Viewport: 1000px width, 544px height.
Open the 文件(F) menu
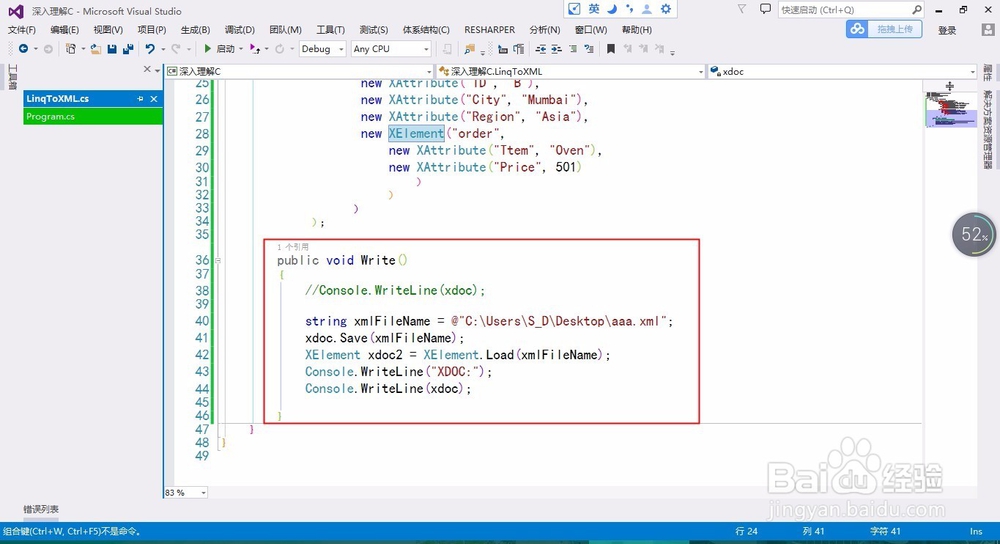click(22, 30)
